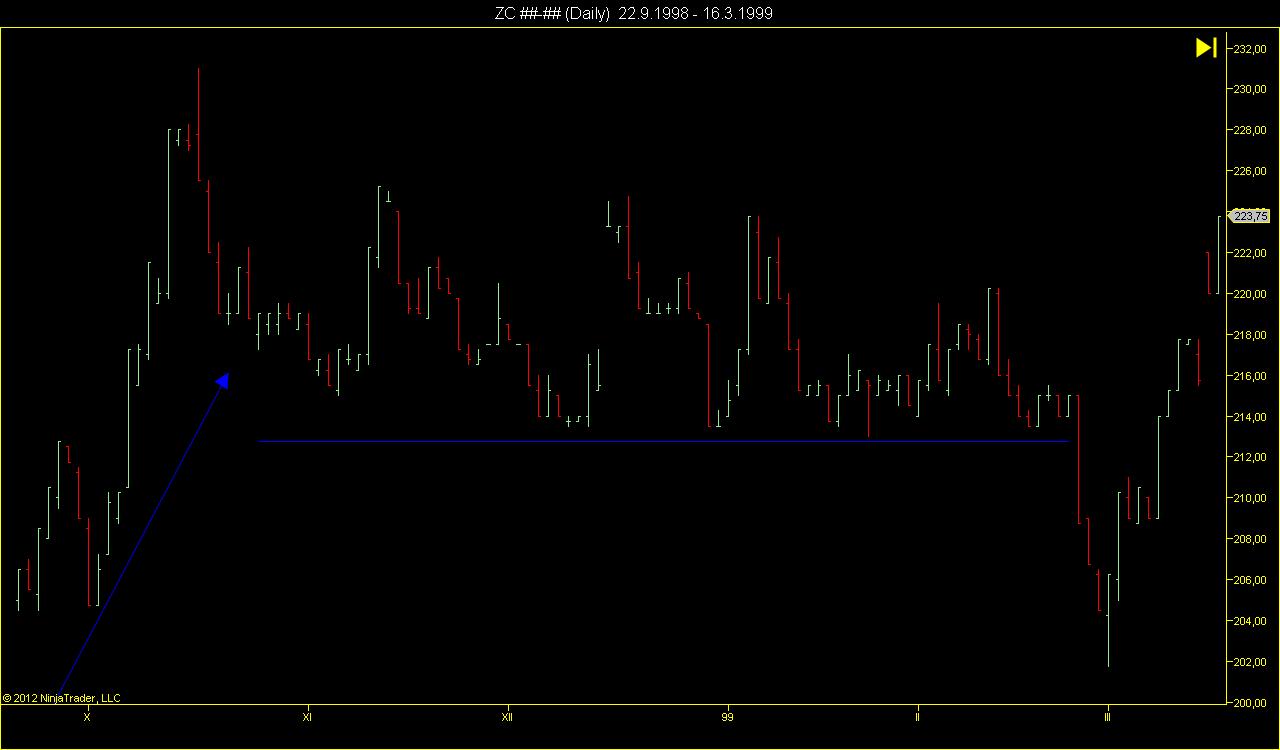Click the II month label on time axis
The width and height of the screenshot is (1280, 750).
(x=917, y=718)
